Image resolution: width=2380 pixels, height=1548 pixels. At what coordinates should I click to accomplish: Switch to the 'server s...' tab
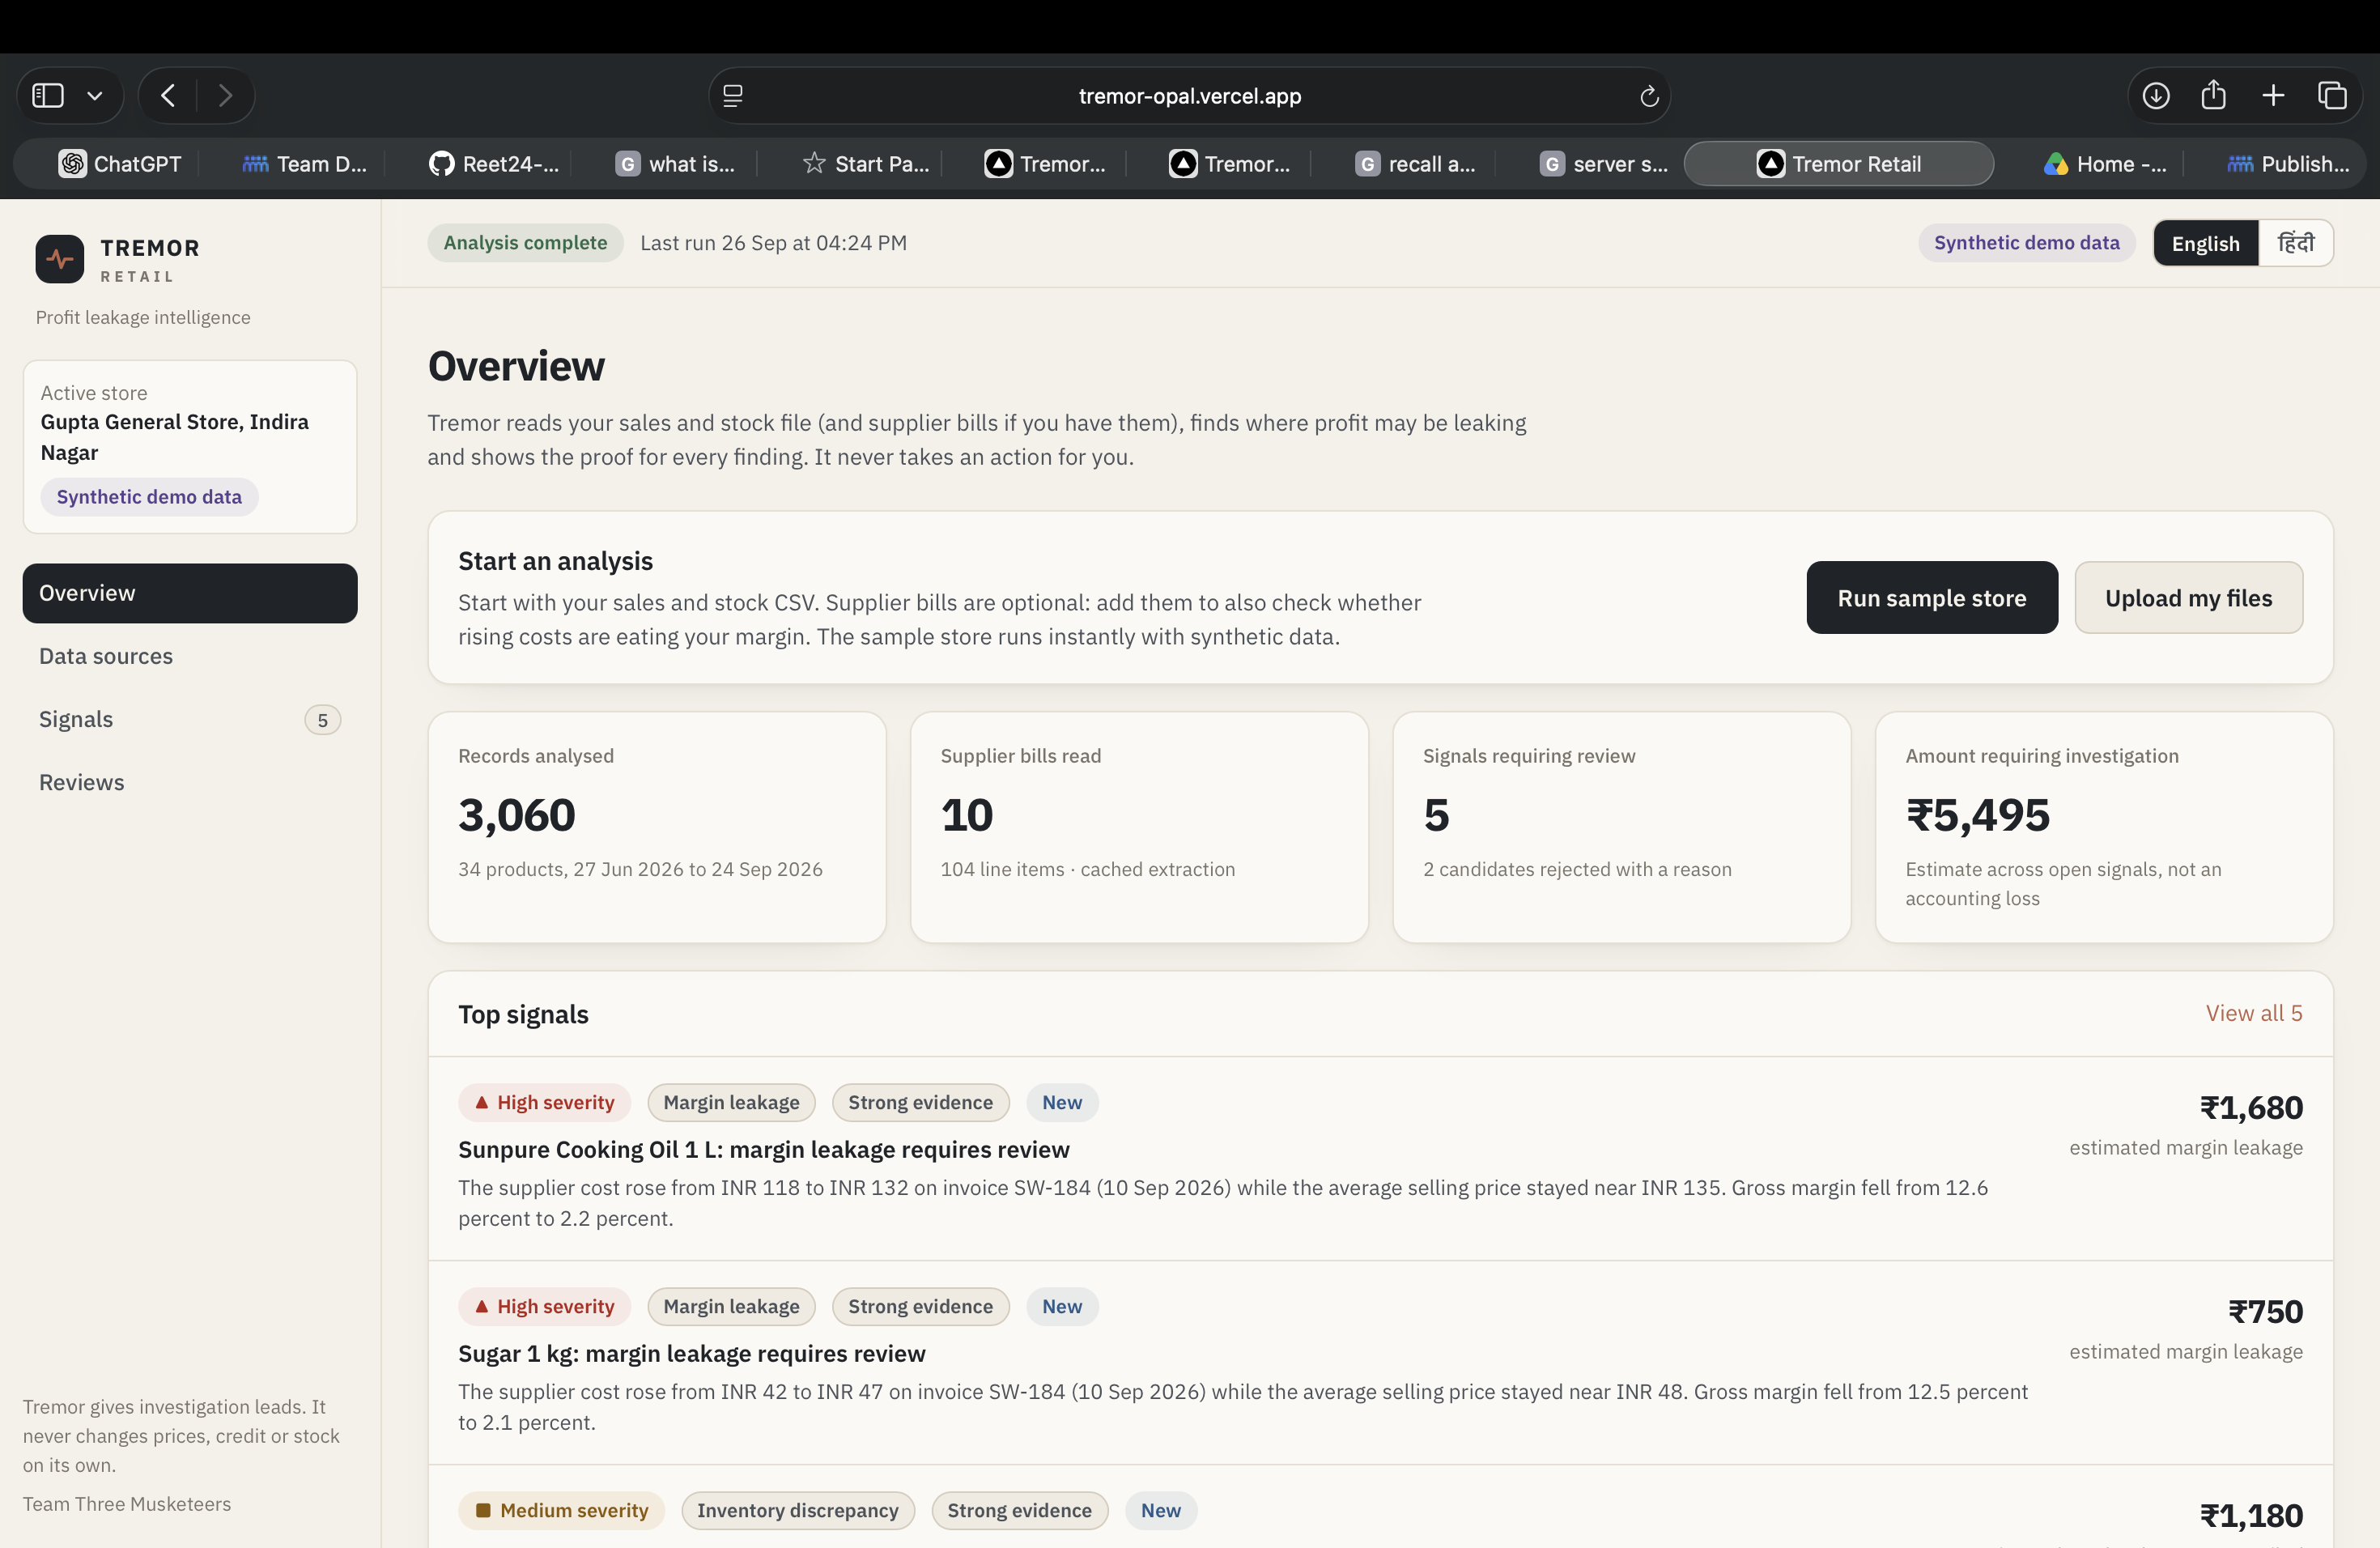[x=1604, y=164]
